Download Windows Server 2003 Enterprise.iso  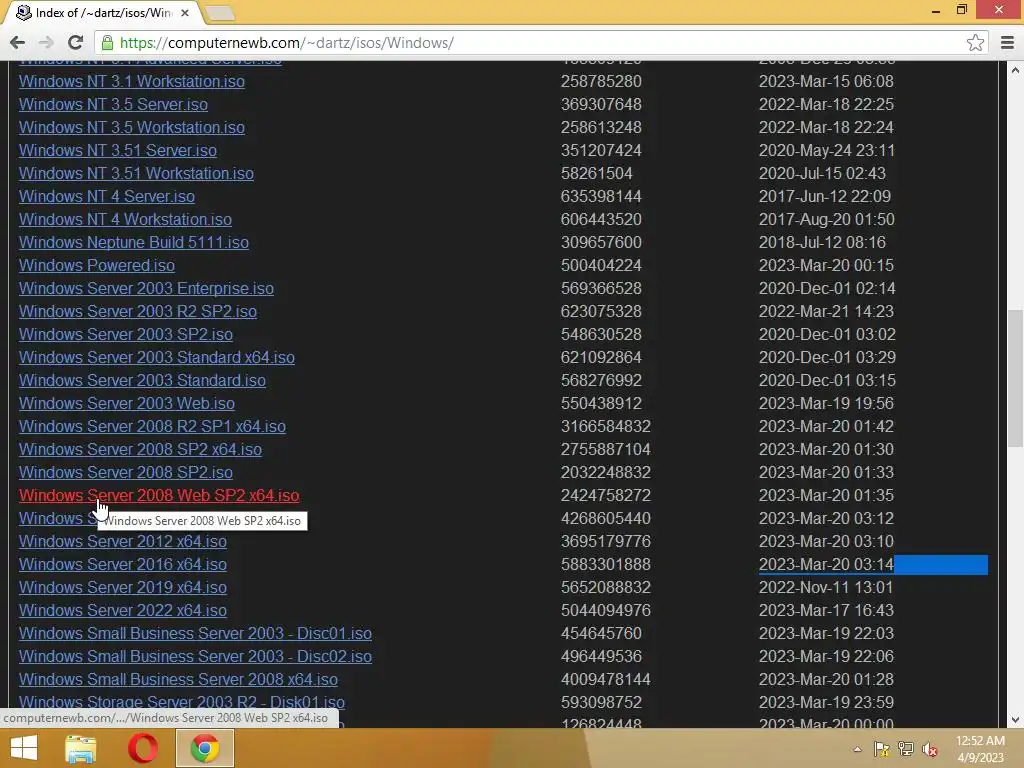click(146, 289)
